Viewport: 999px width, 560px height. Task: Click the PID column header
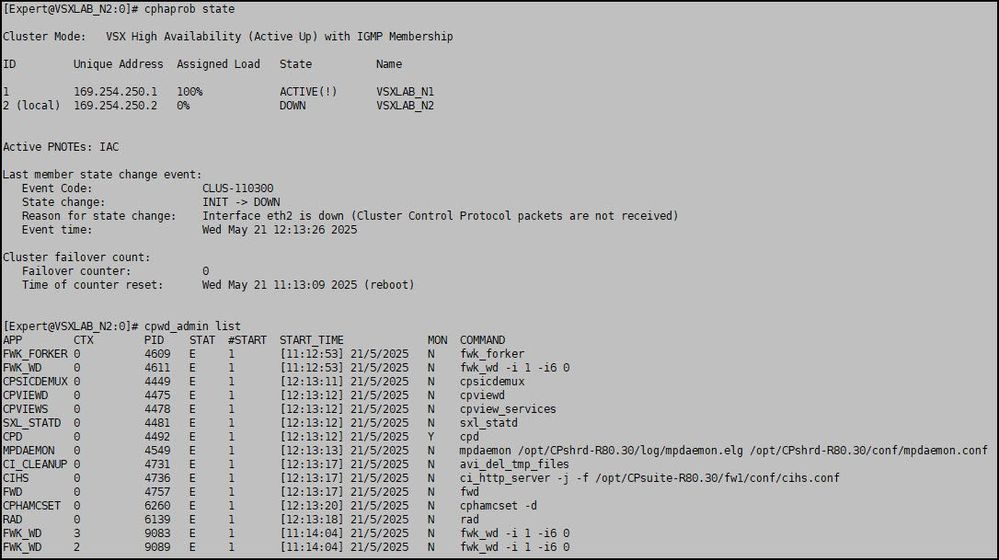[x=153, y=340]
